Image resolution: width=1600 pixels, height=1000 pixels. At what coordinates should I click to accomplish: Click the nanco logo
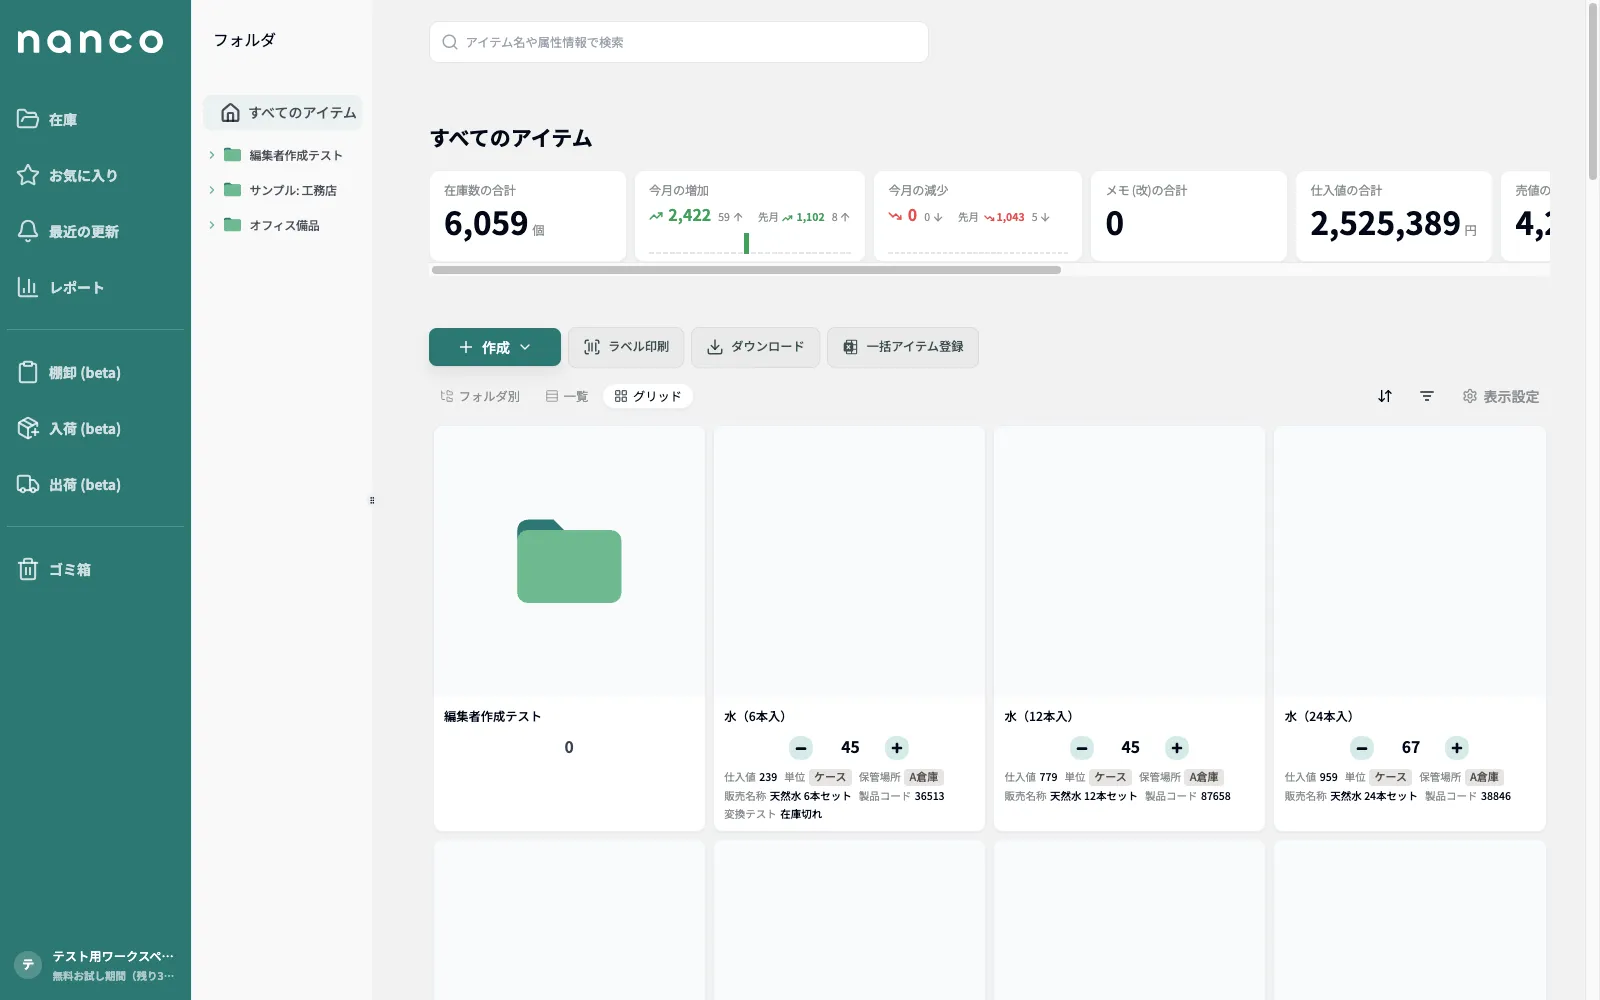point(90,41)
